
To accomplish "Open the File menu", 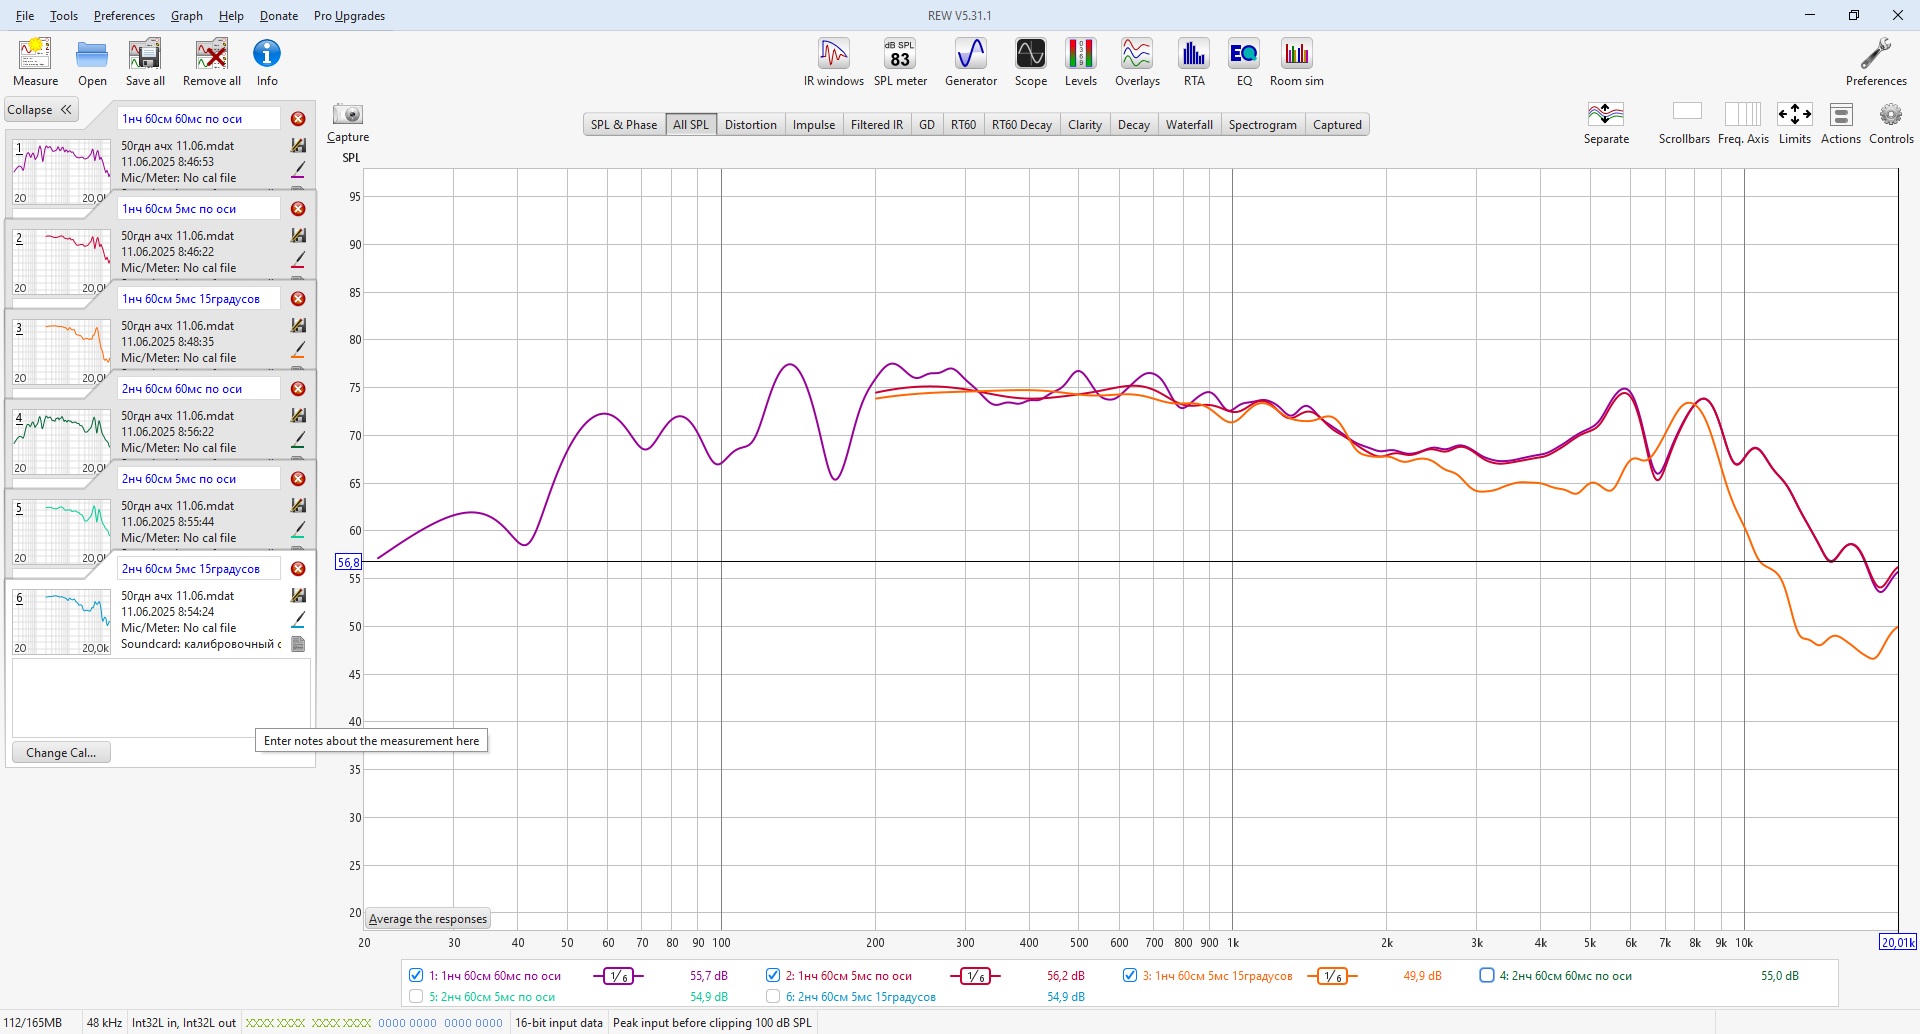I will click(25, 16).
